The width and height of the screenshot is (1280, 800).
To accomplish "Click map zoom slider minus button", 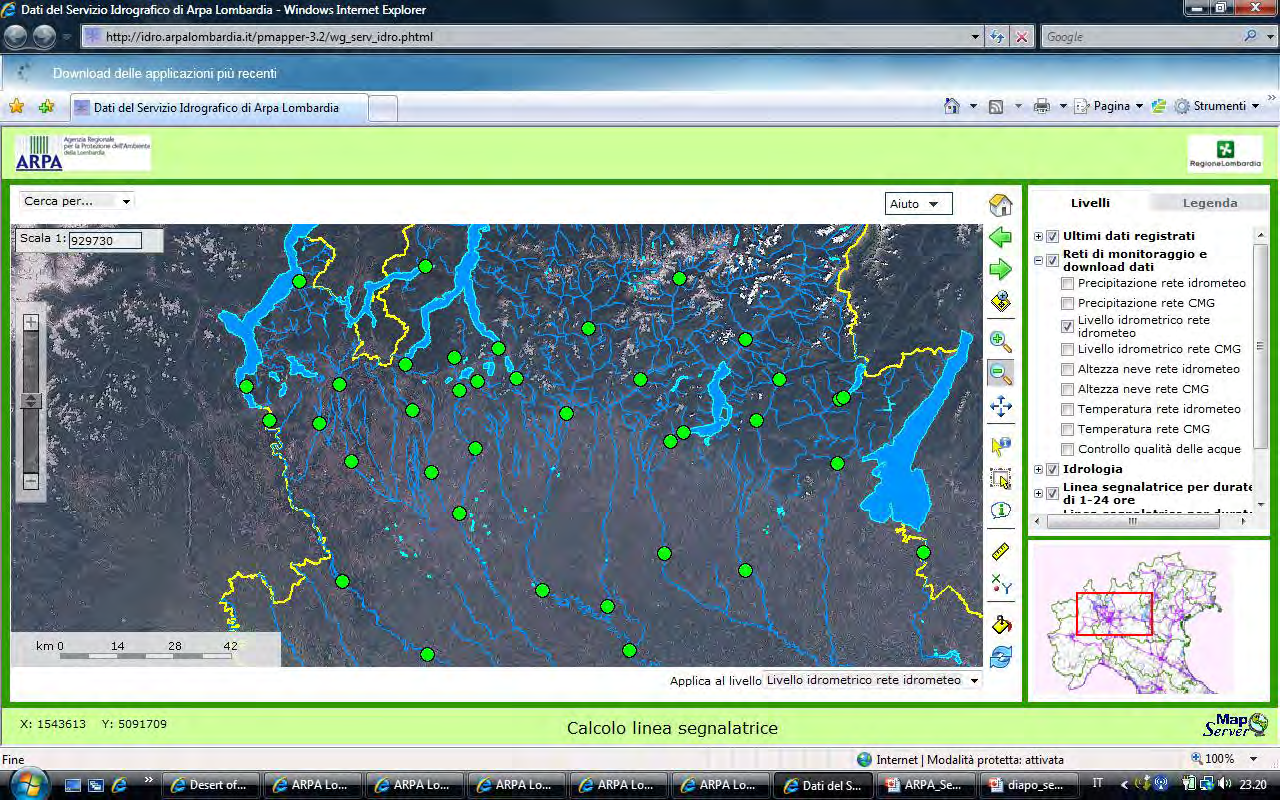I will click(31, 481).
